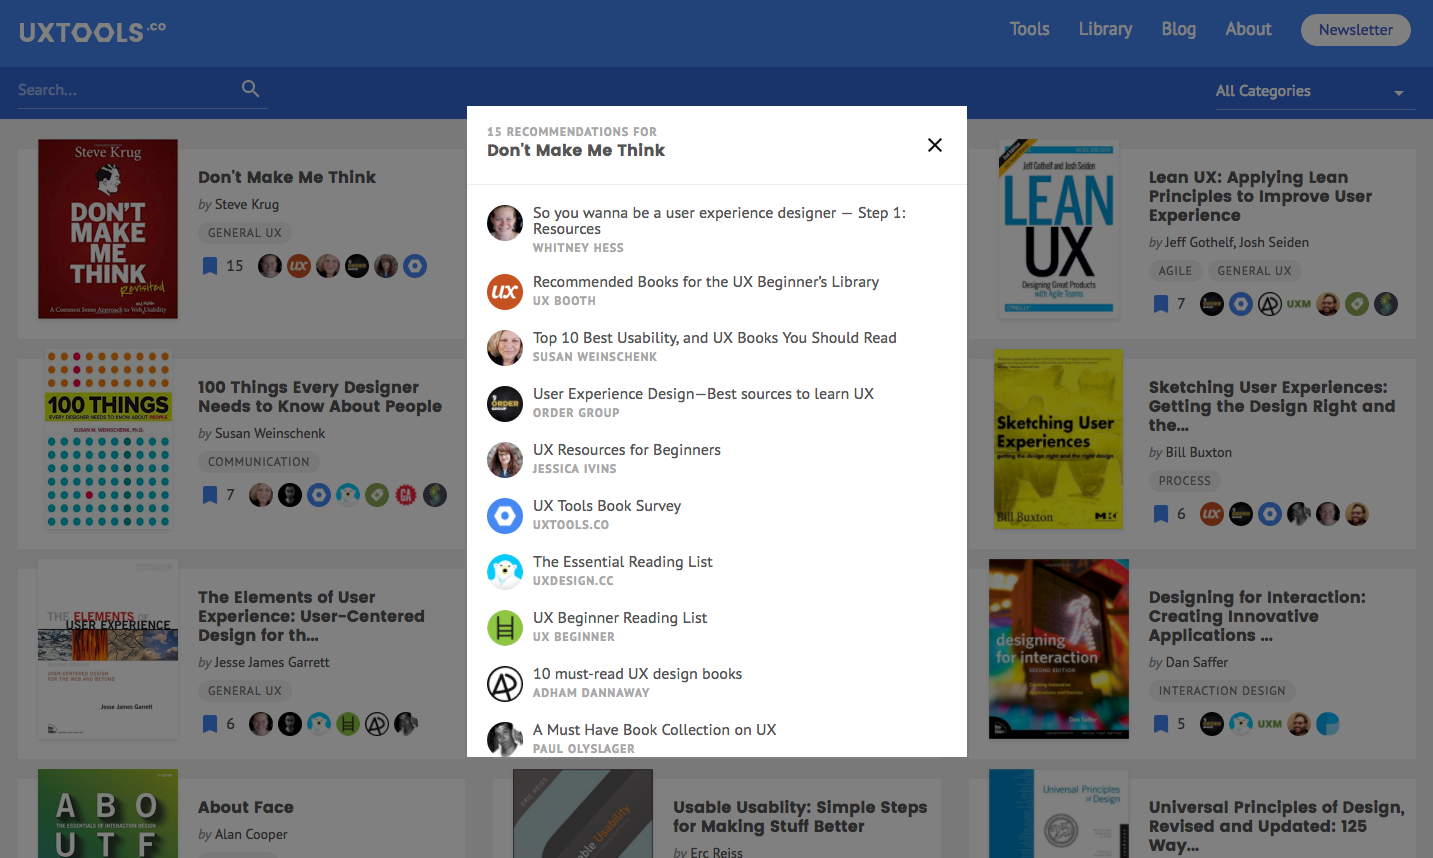Screen dimensions: 1433x858
Task: Click Don't Make Me Think book cover
Action: click(x=108, y=229)
